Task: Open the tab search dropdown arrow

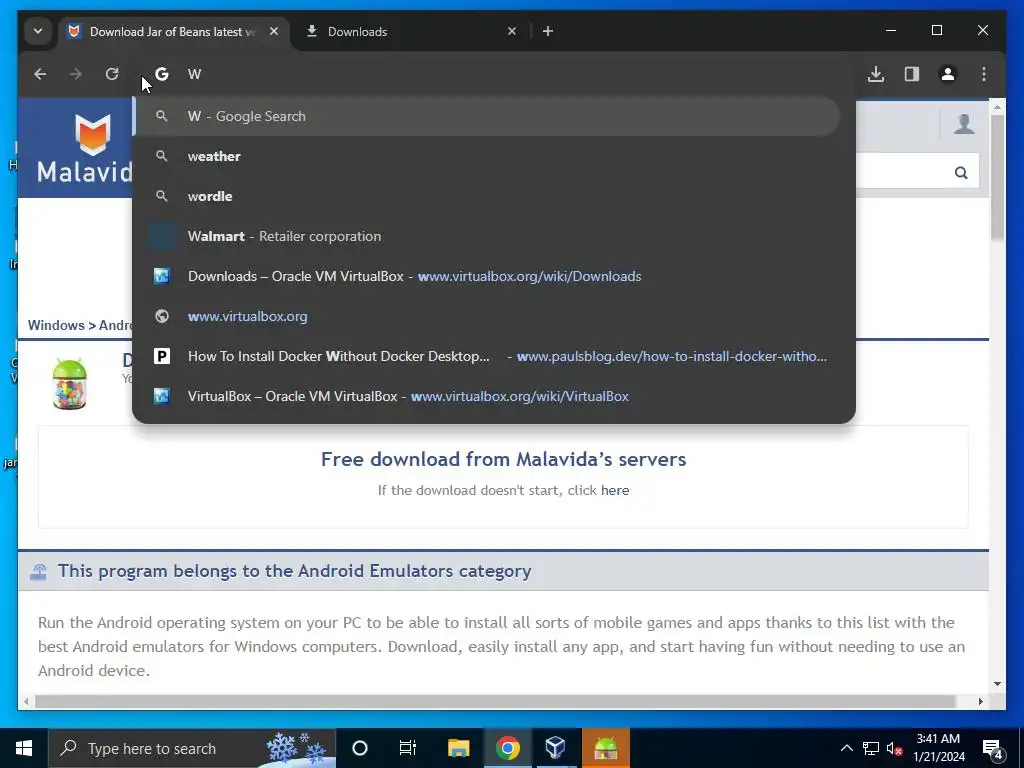Action: [x=38, y=31]
